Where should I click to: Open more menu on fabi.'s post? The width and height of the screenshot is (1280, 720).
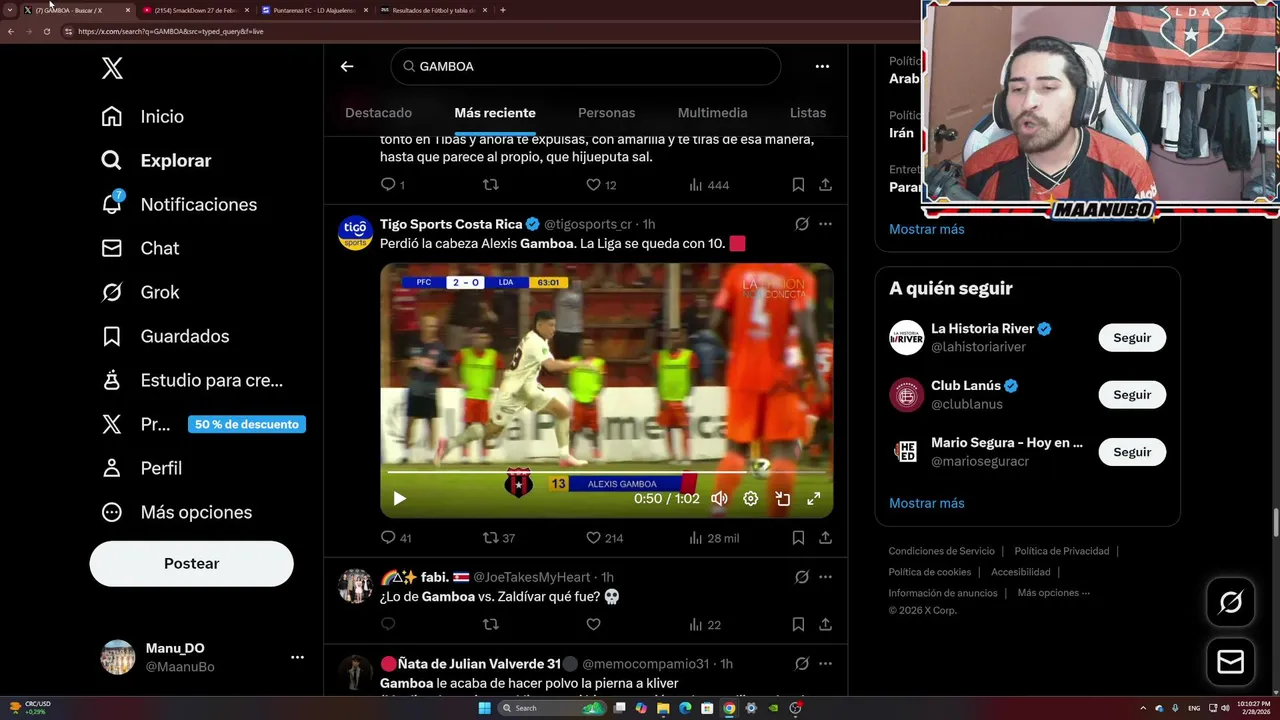point(825,577)
